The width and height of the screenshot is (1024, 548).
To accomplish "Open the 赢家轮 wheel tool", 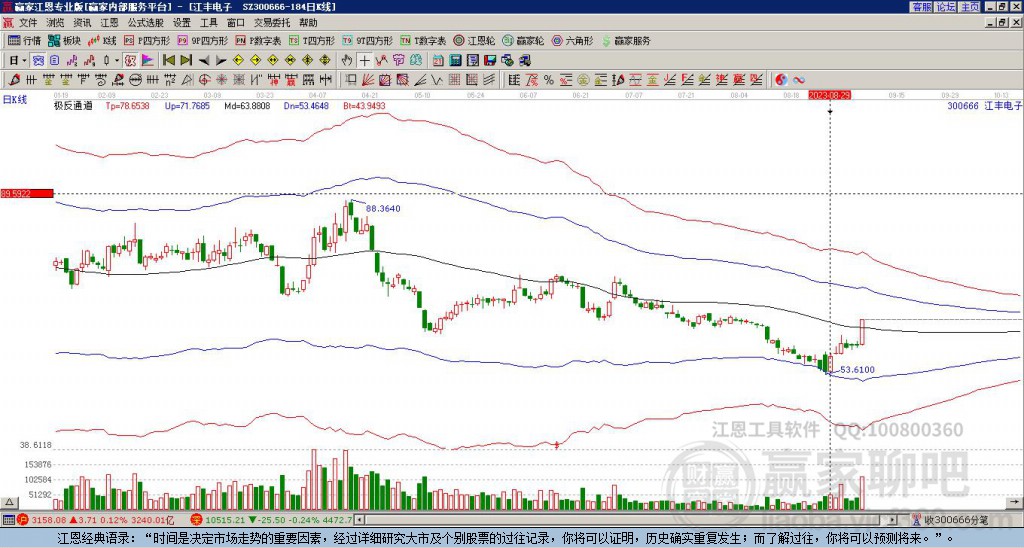I will point(524,40).
